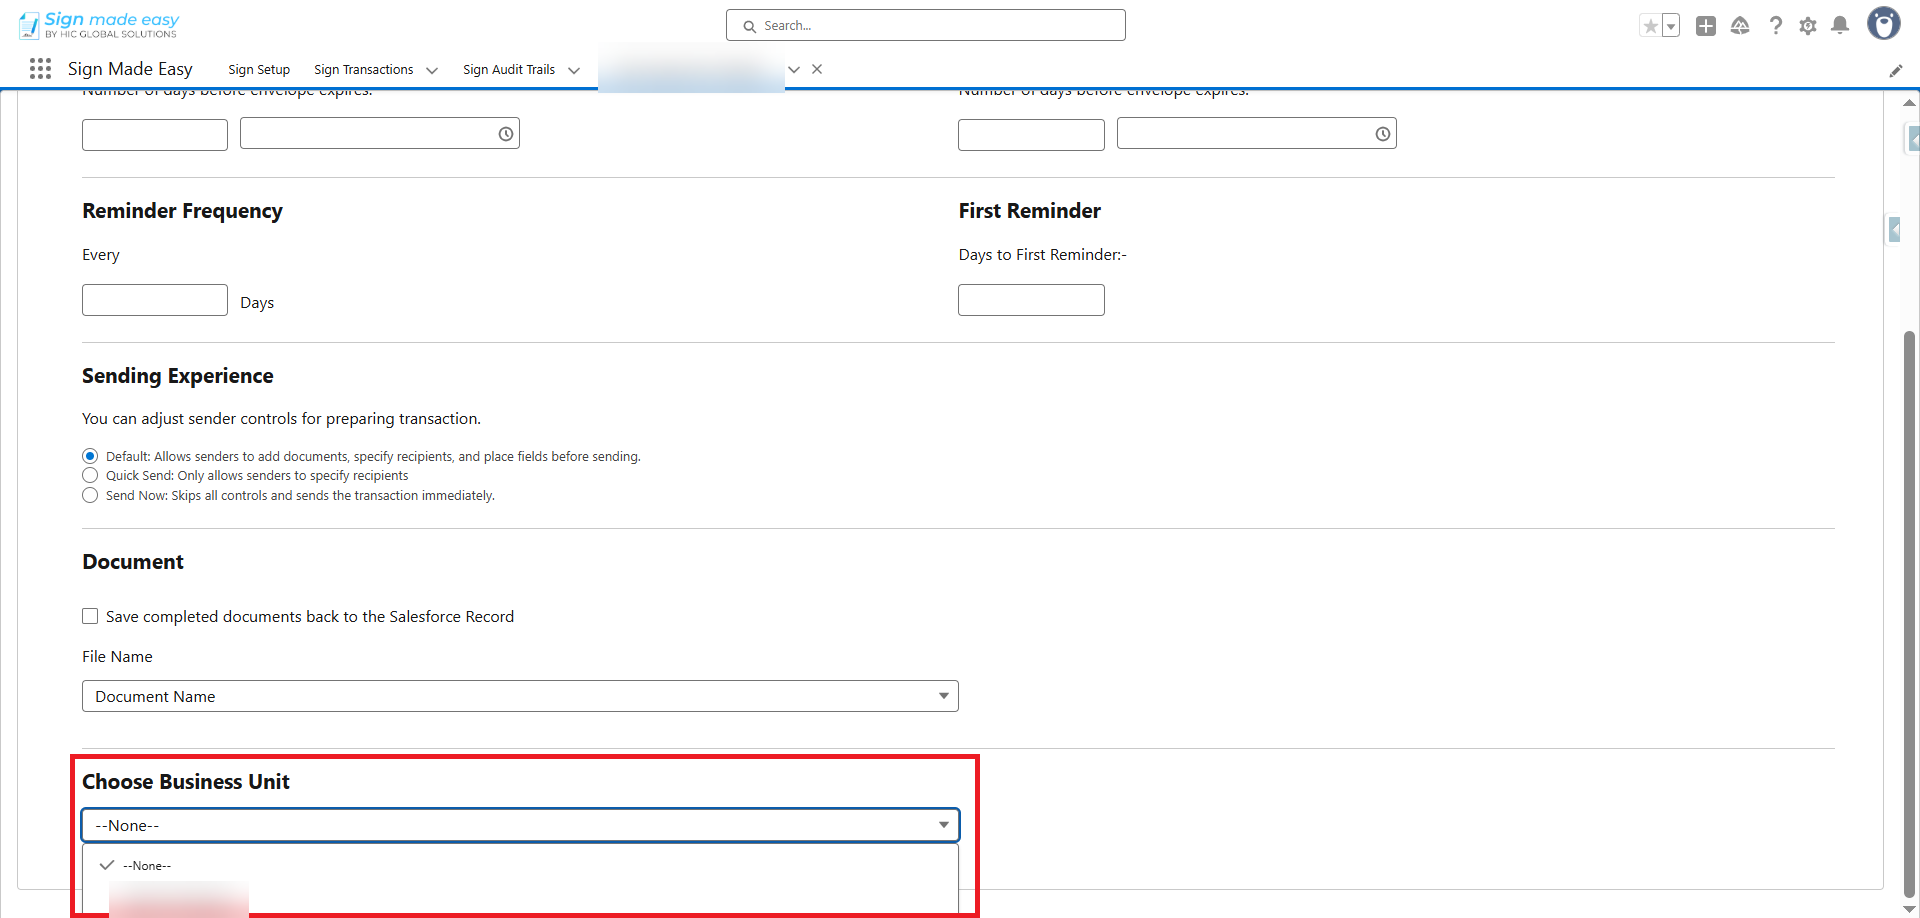Focus the global Search box

coord(926,25)
